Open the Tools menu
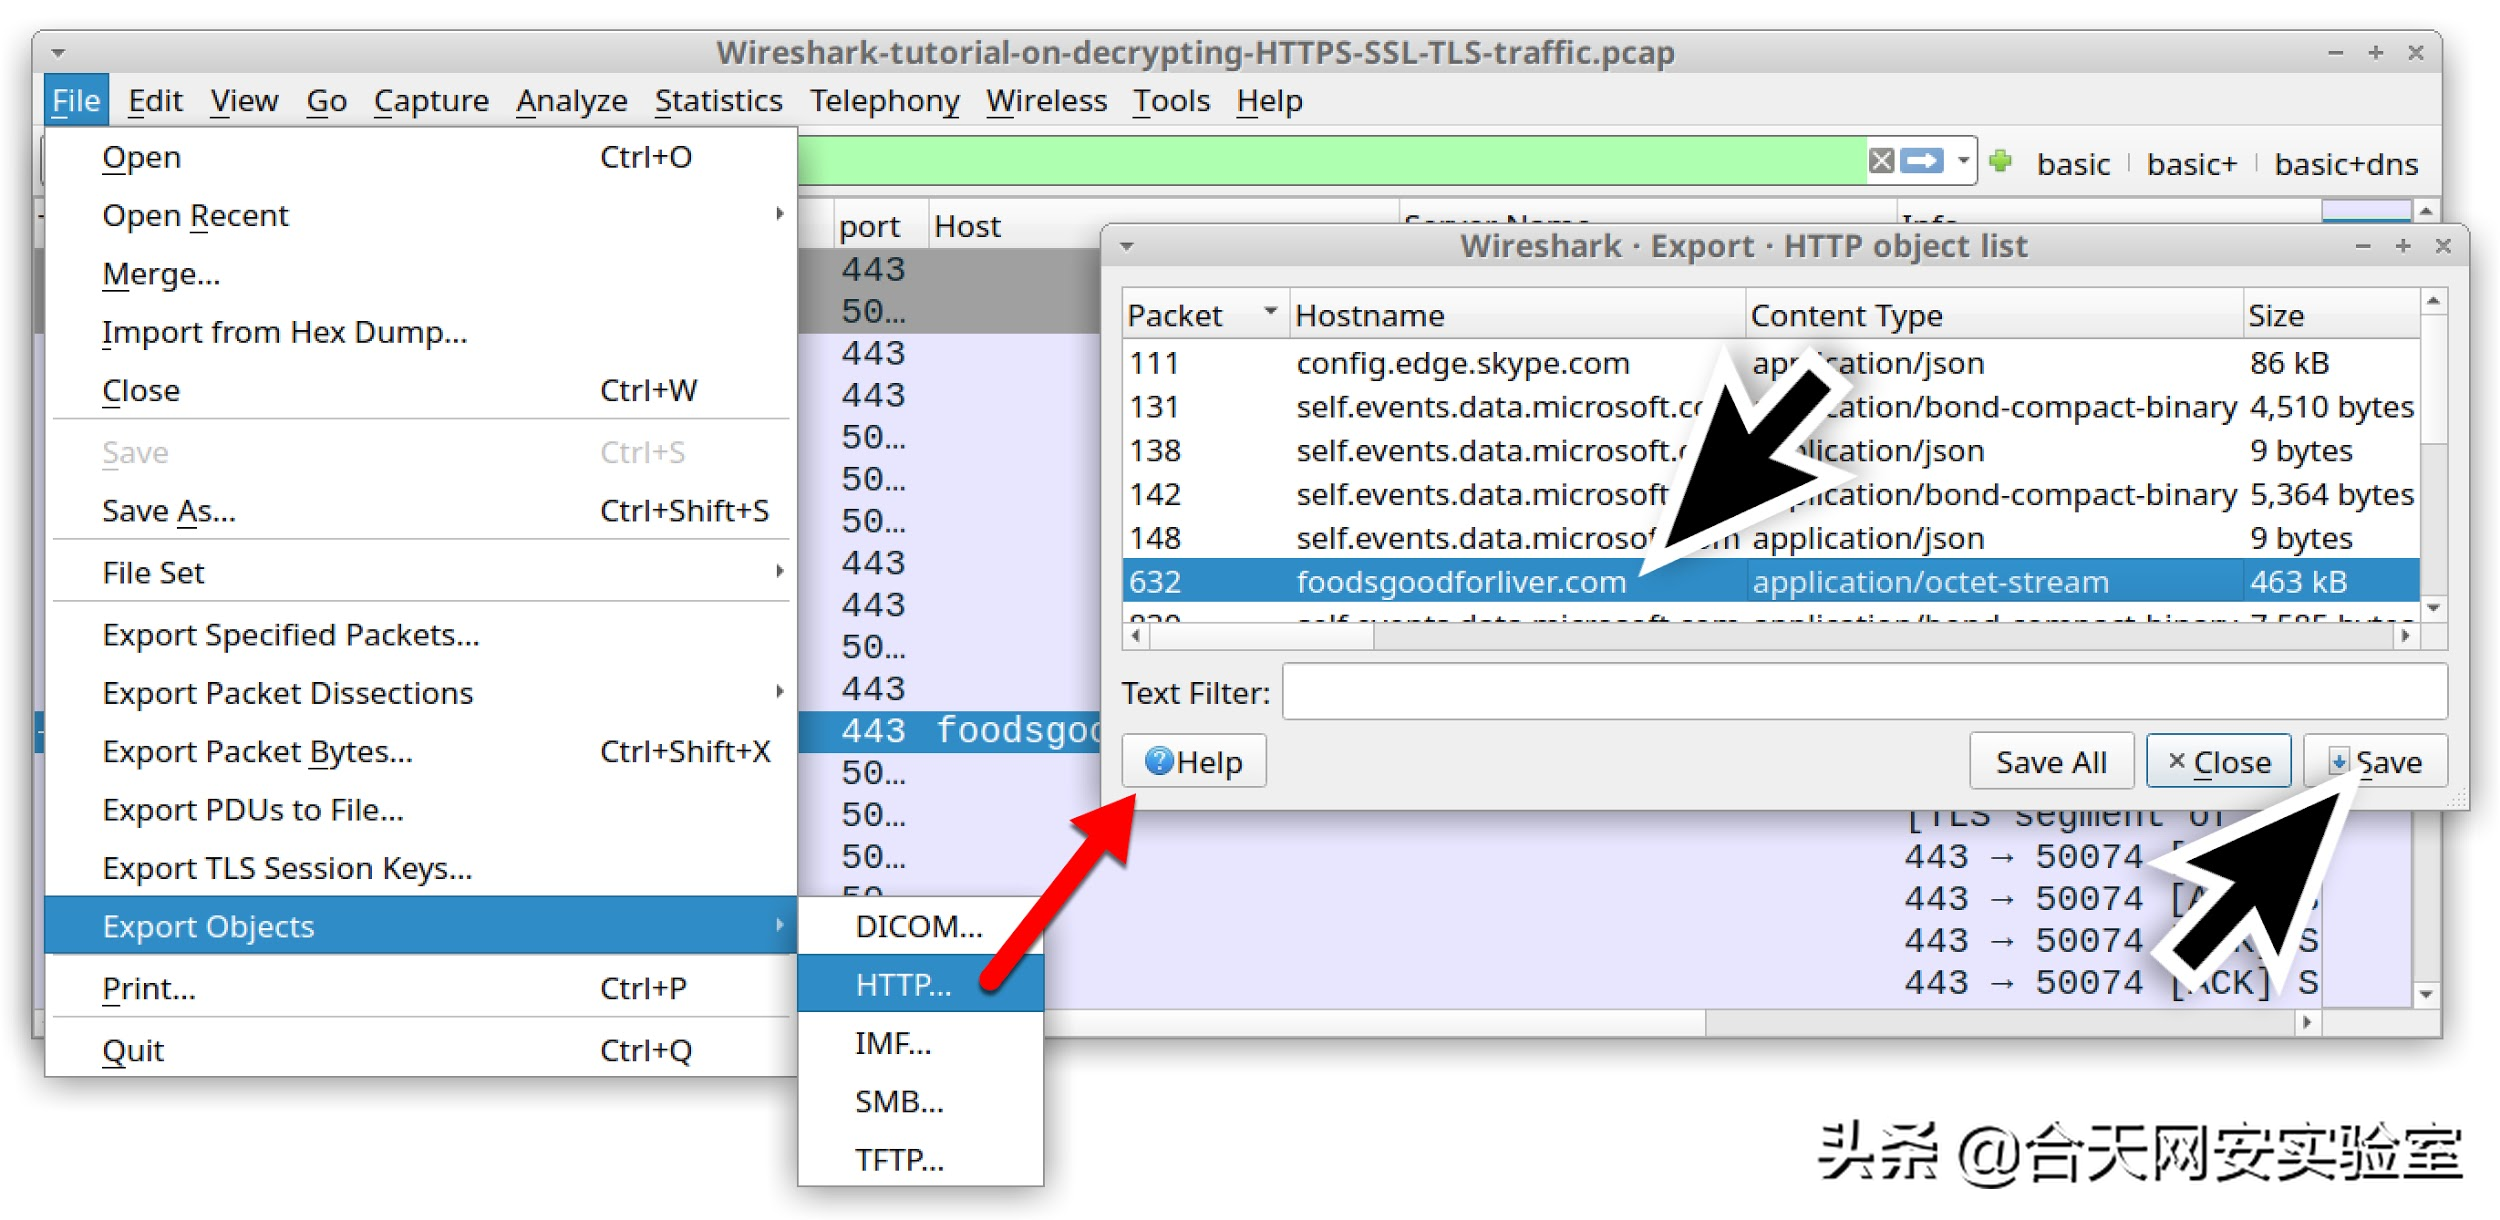Viewport: 2500px width, 1220px height. tap(1171, 100)
